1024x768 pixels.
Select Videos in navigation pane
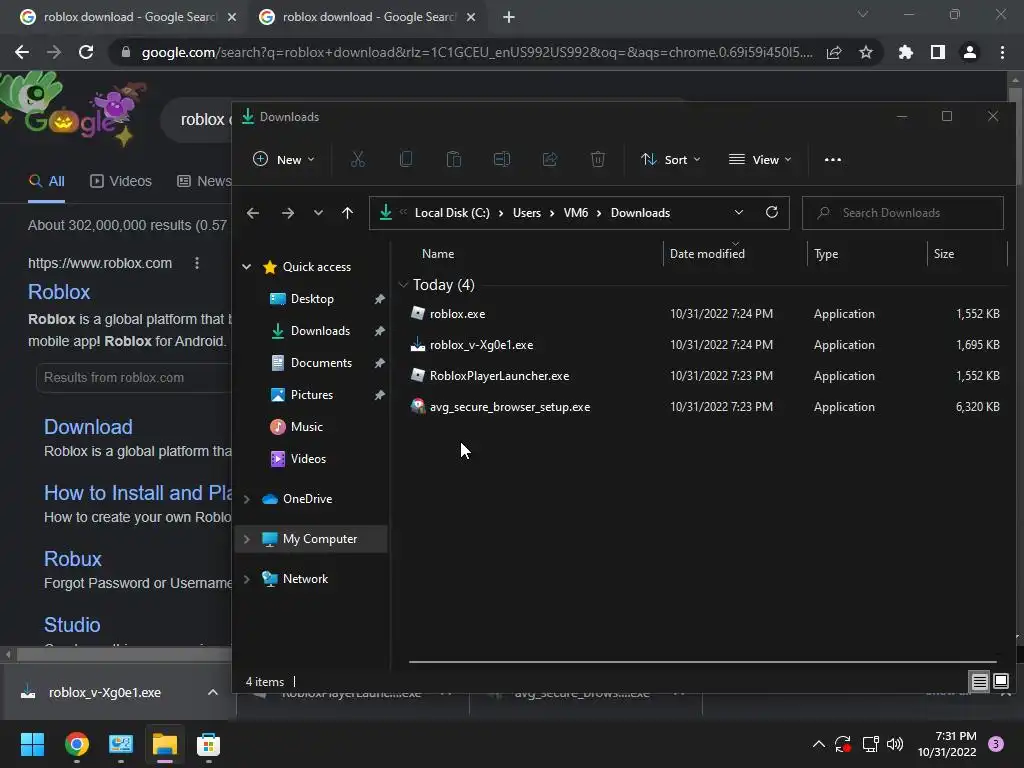coord(308,459)
